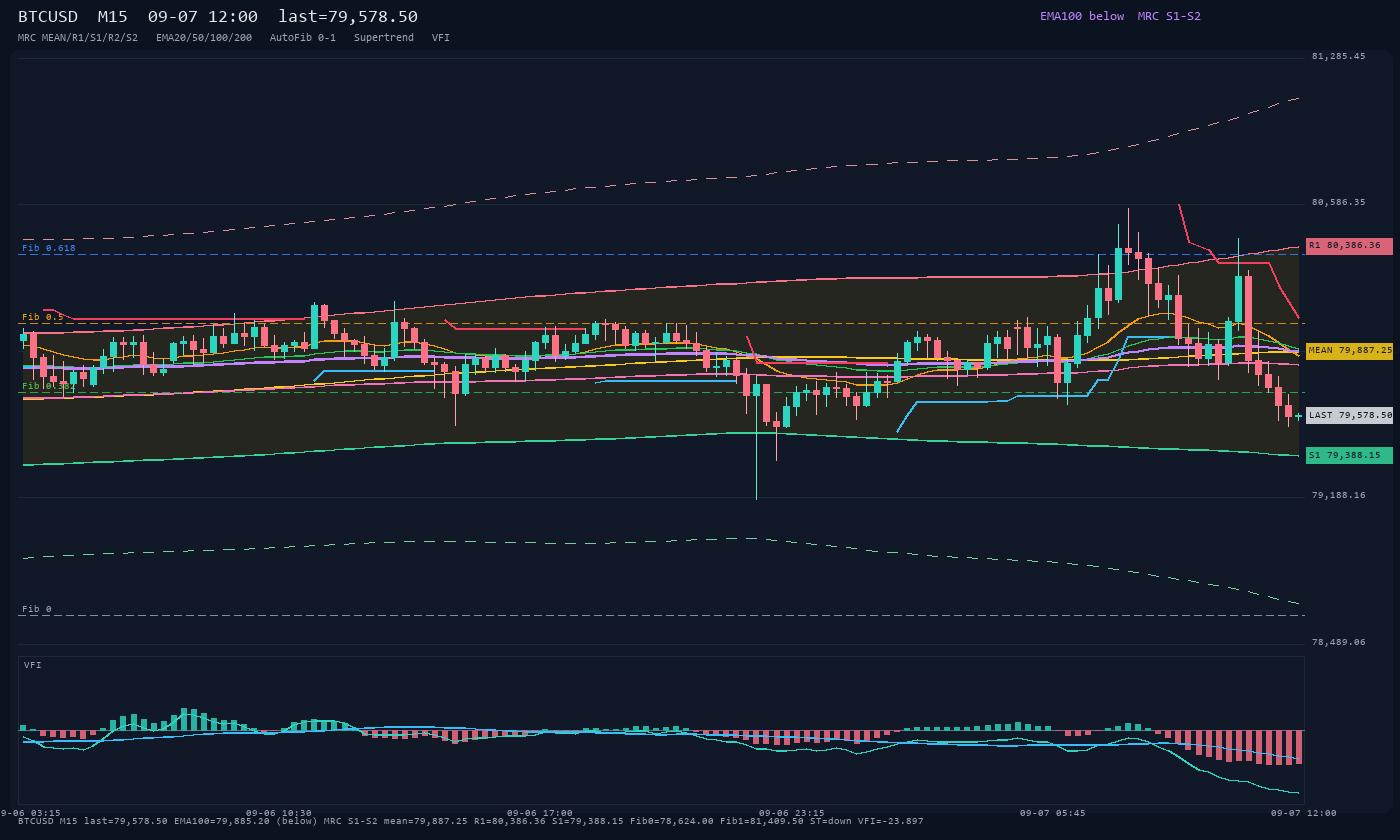Image resolution: width=1400 pixels, height=840 pixels.
Task: Click the 79,188.16 price axis label
Action: tap(1338, 495)
